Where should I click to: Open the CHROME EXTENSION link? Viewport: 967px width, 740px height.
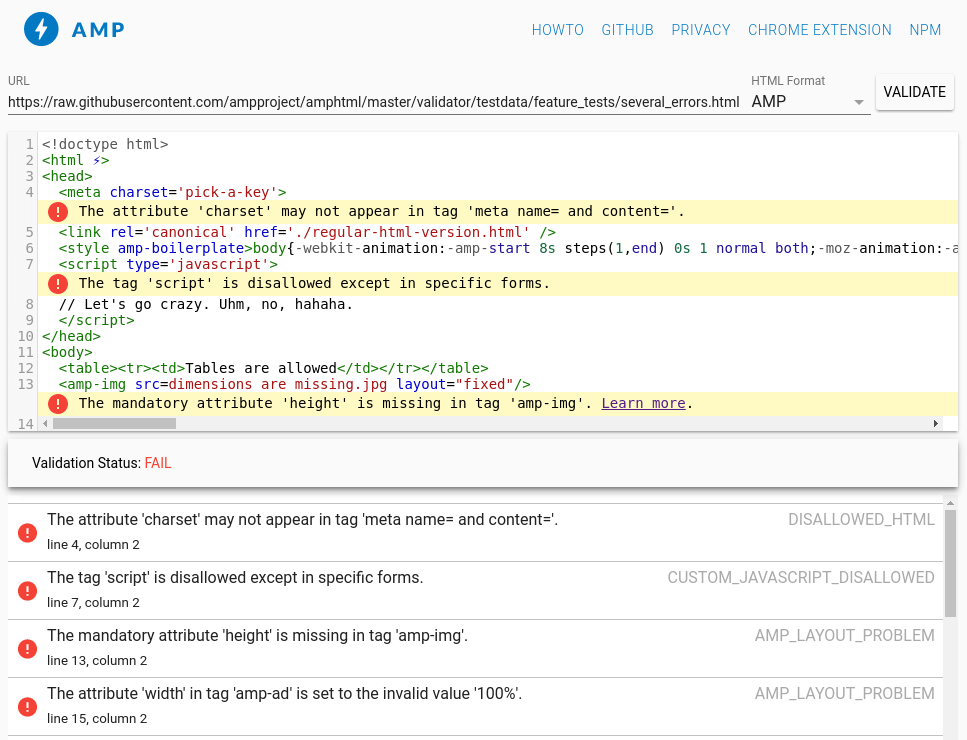point(819,30)
